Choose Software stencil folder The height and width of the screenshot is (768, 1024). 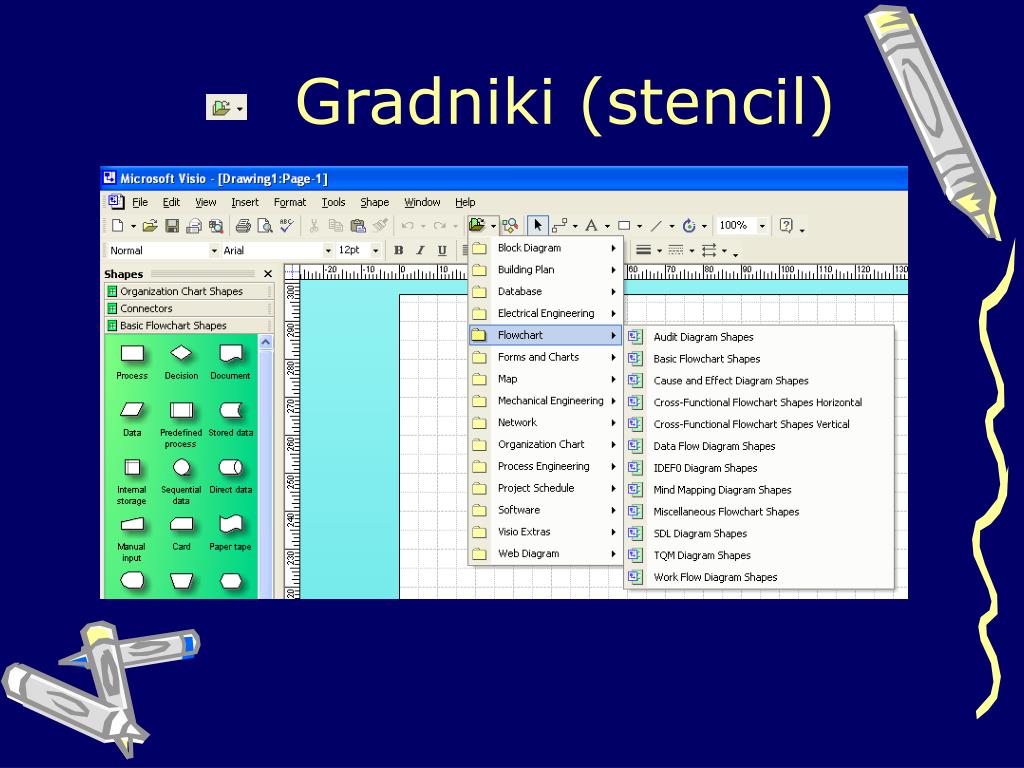tap(545, 510)
